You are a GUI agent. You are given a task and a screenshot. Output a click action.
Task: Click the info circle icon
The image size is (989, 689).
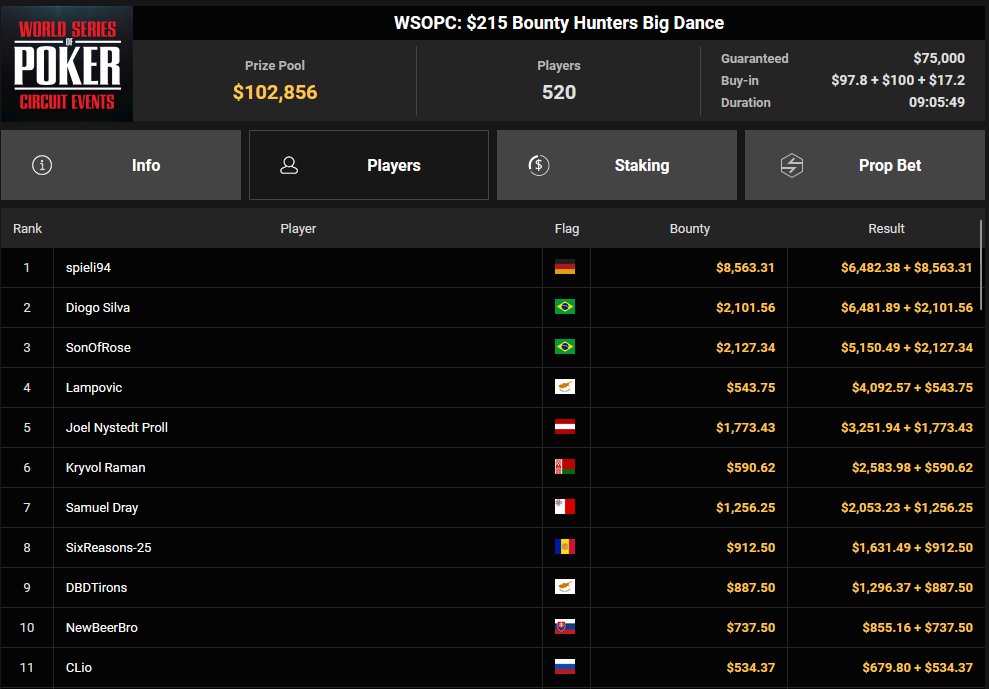(42, 165)
